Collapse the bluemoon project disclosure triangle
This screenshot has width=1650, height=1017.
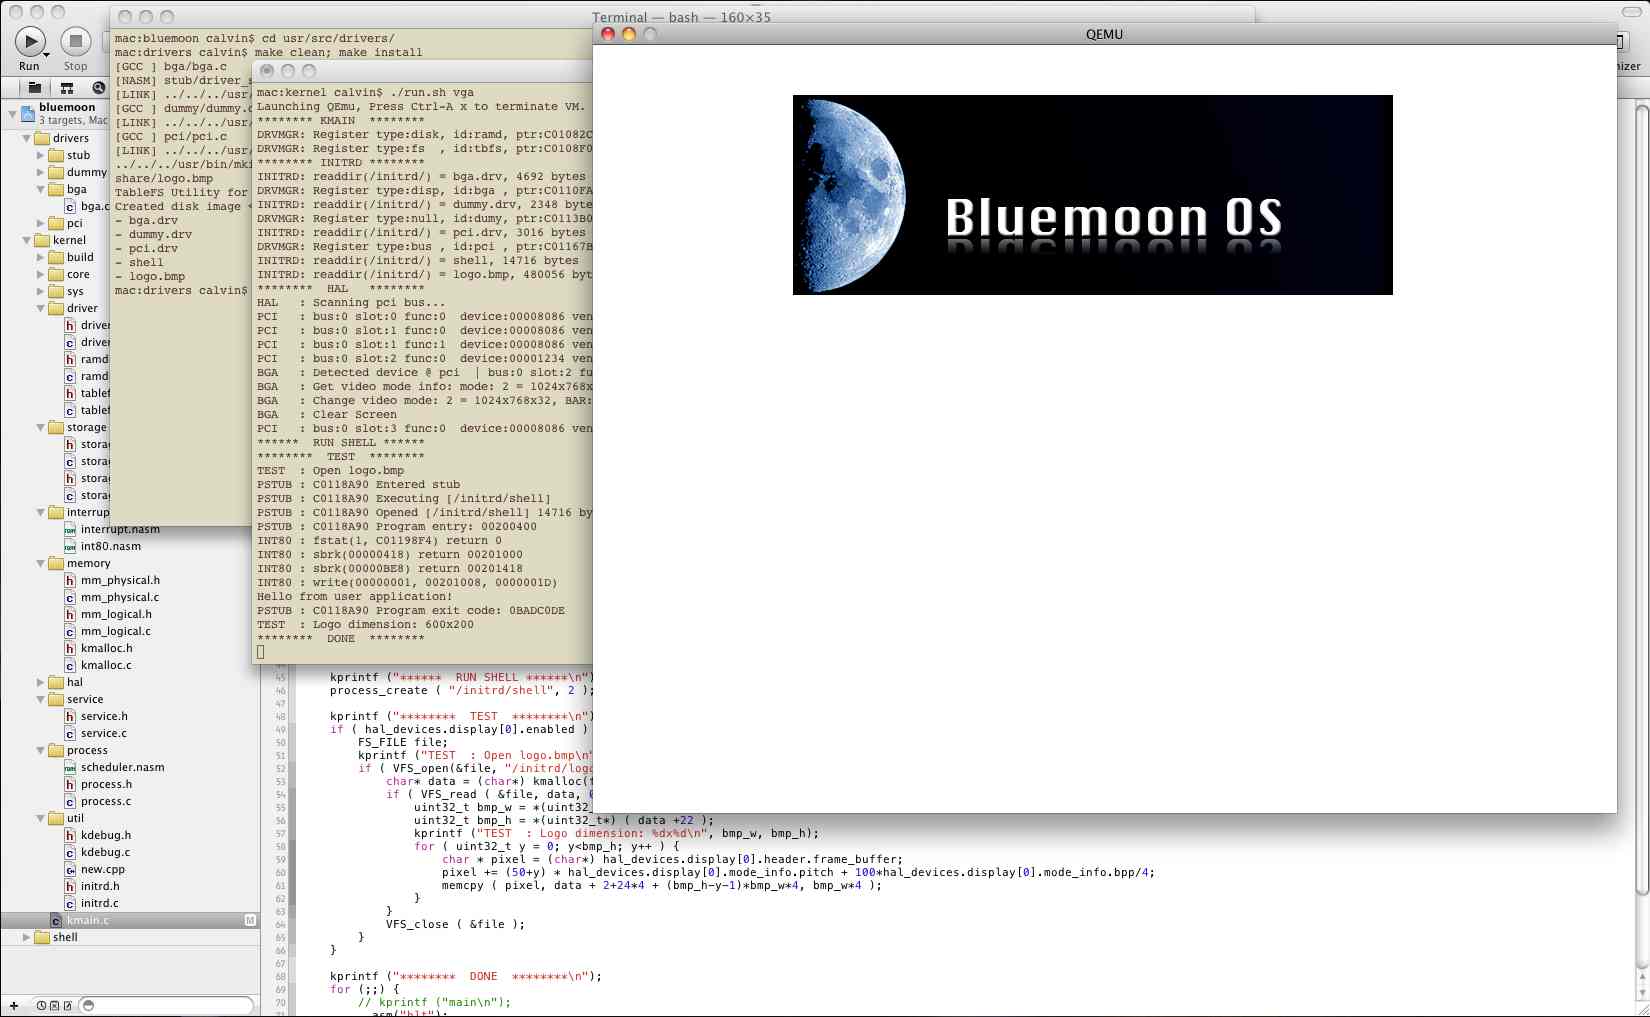click(x=12, y=114)
